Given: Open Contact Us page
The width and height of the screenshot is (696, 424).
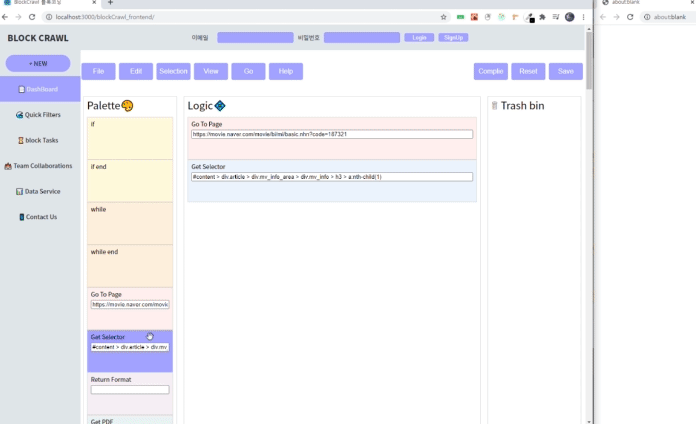Looking at the screenshot, I should pyautogui.click(x=40, y=217).
